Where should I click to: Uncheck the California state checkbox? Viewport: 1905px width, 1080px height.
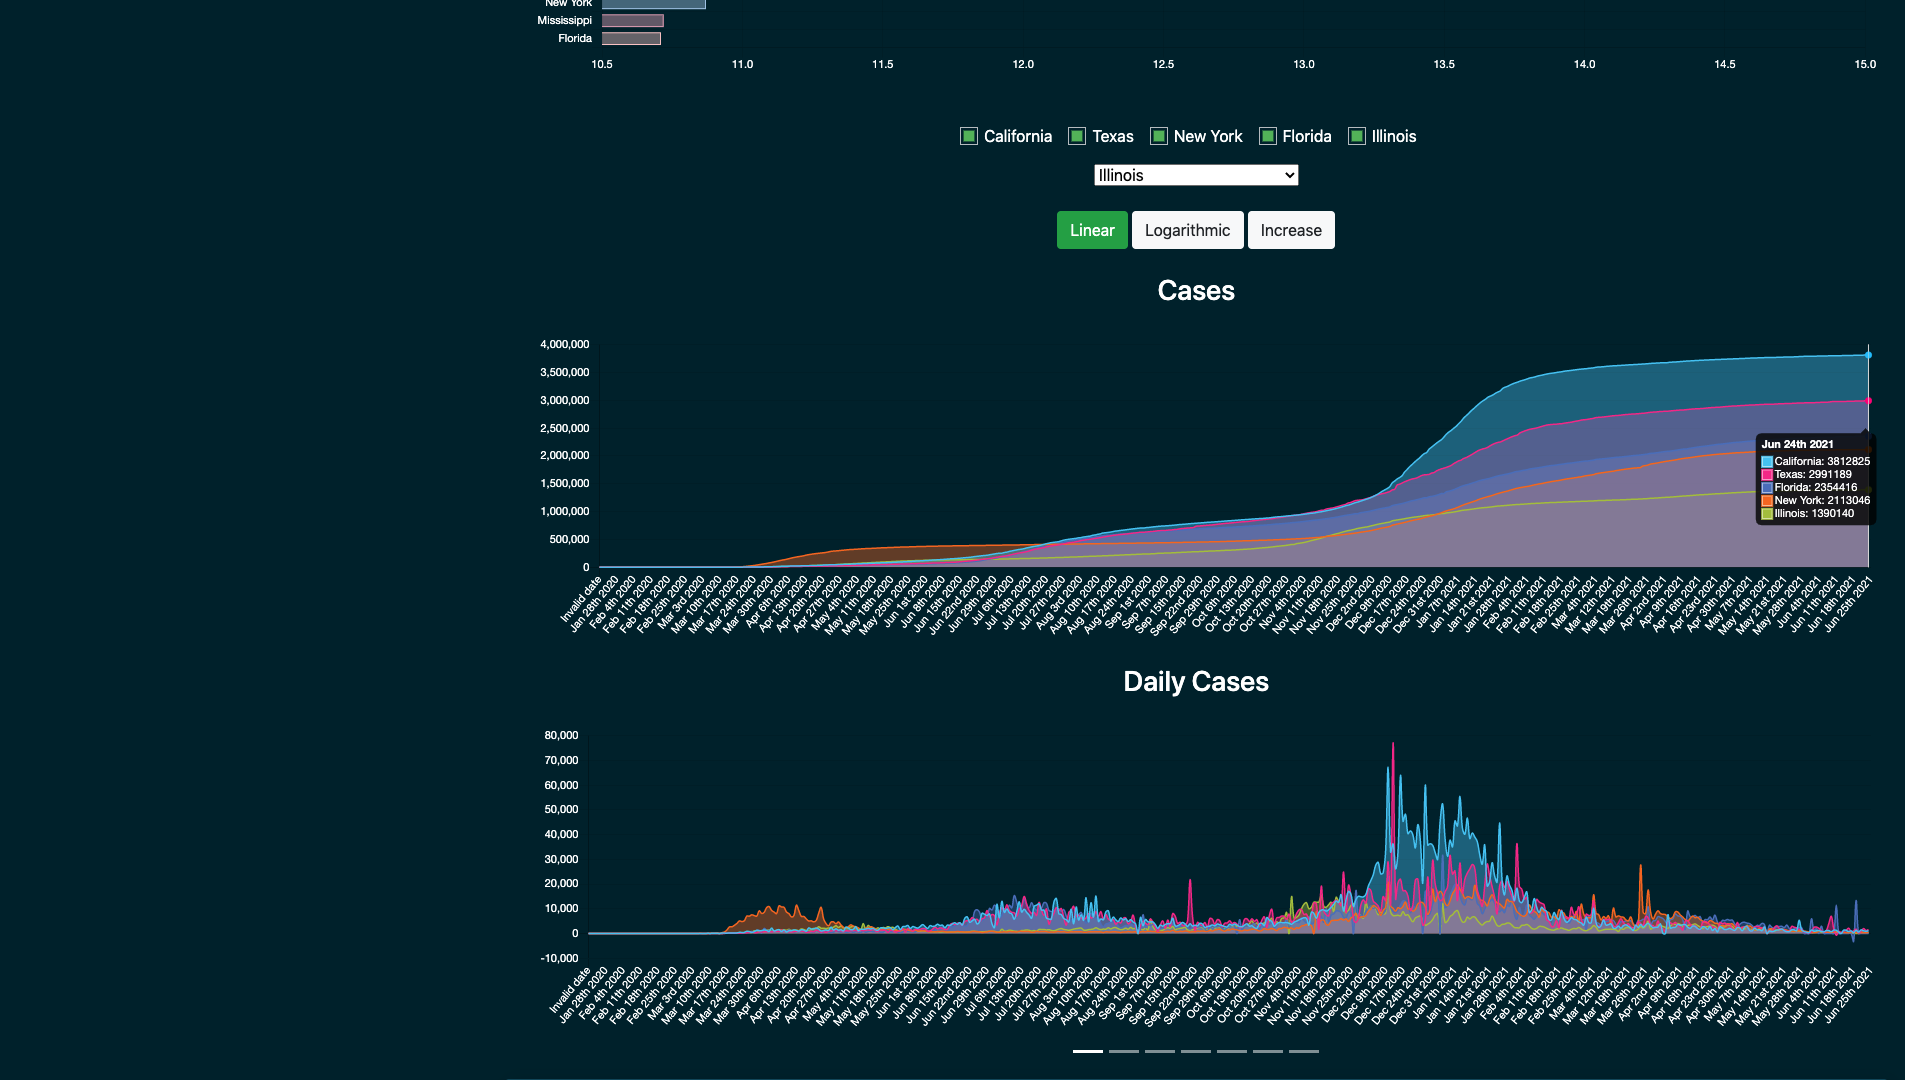[968, 136]
